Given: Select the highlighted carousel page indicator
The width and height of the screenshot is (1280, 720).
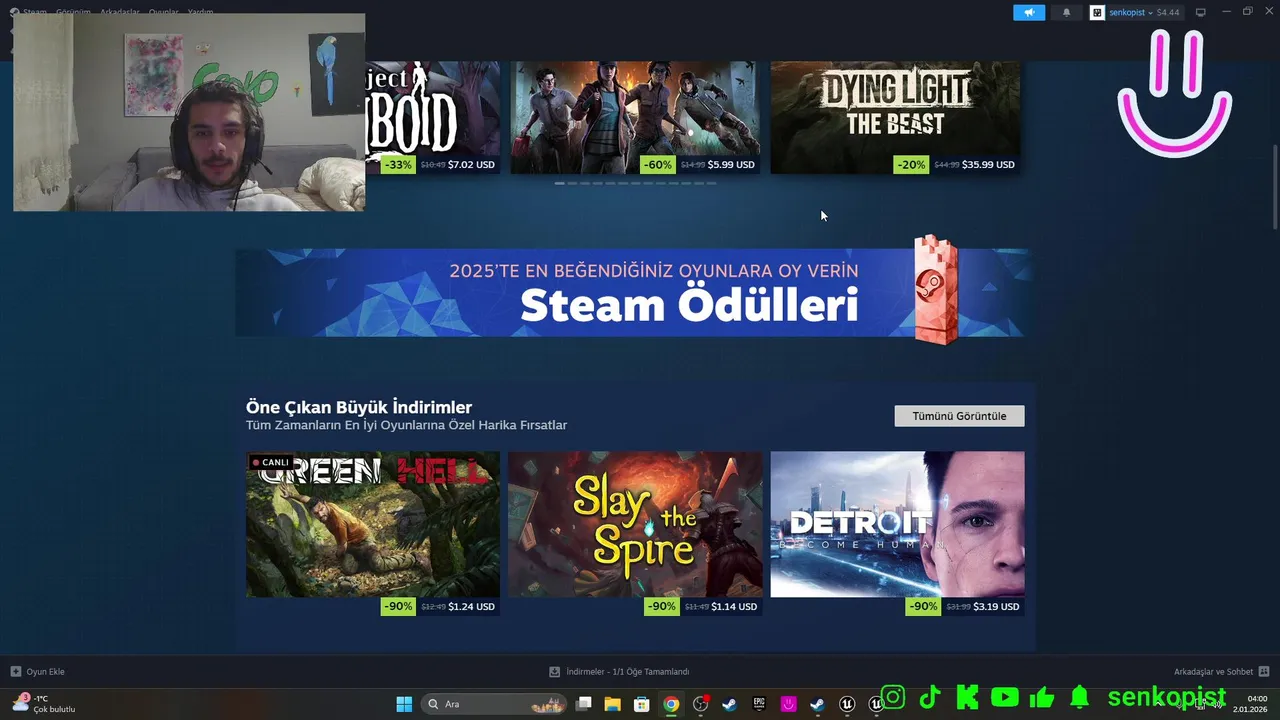Looking at the screenshot, I should [559, 183].
